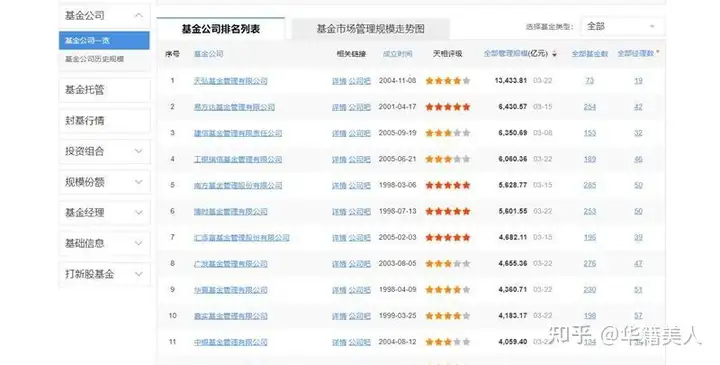Screen dimensions: 720x365
Task: Open the 封基行情 sidebar item
Action: [x=105, y=120]
